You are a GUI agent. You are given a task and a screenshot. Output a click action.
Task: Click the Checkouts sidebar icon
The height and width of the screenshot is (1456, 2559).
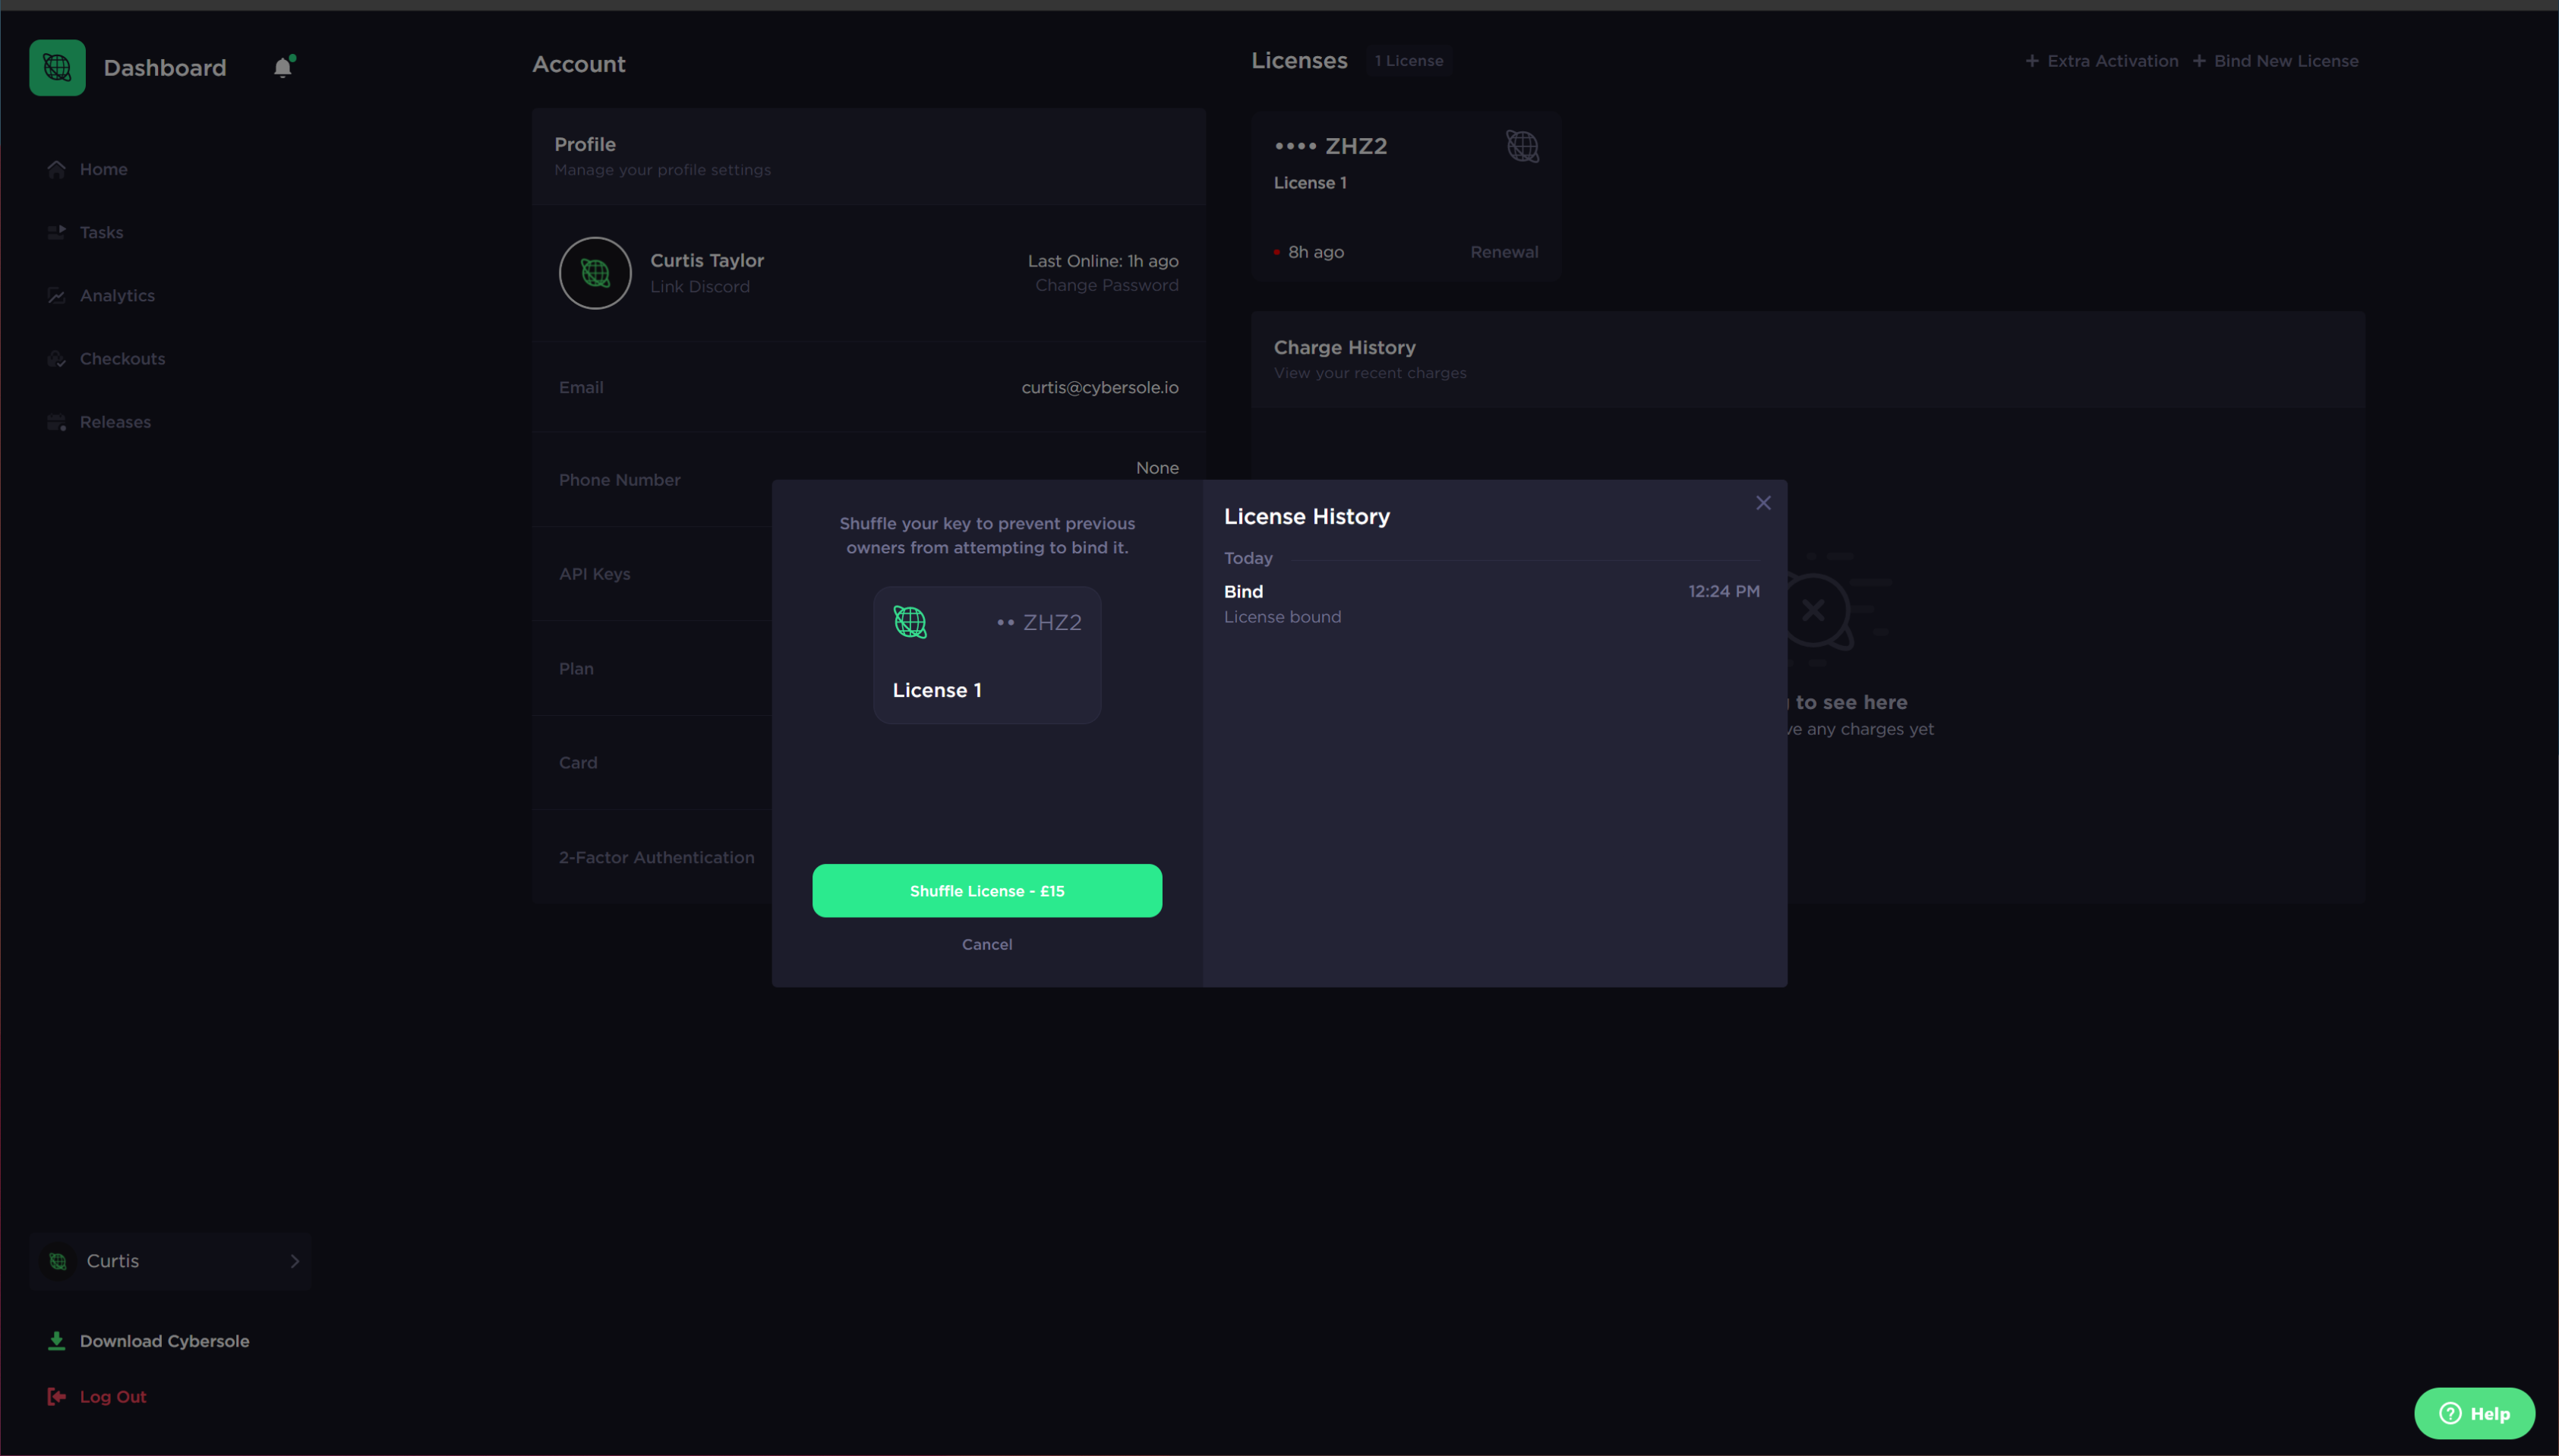click(x=56, y=358)
